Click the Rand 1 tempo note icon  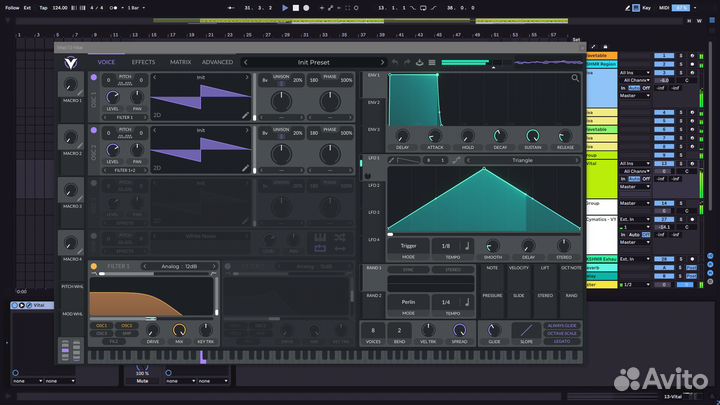pyautogui.click(x=467, y=302)
